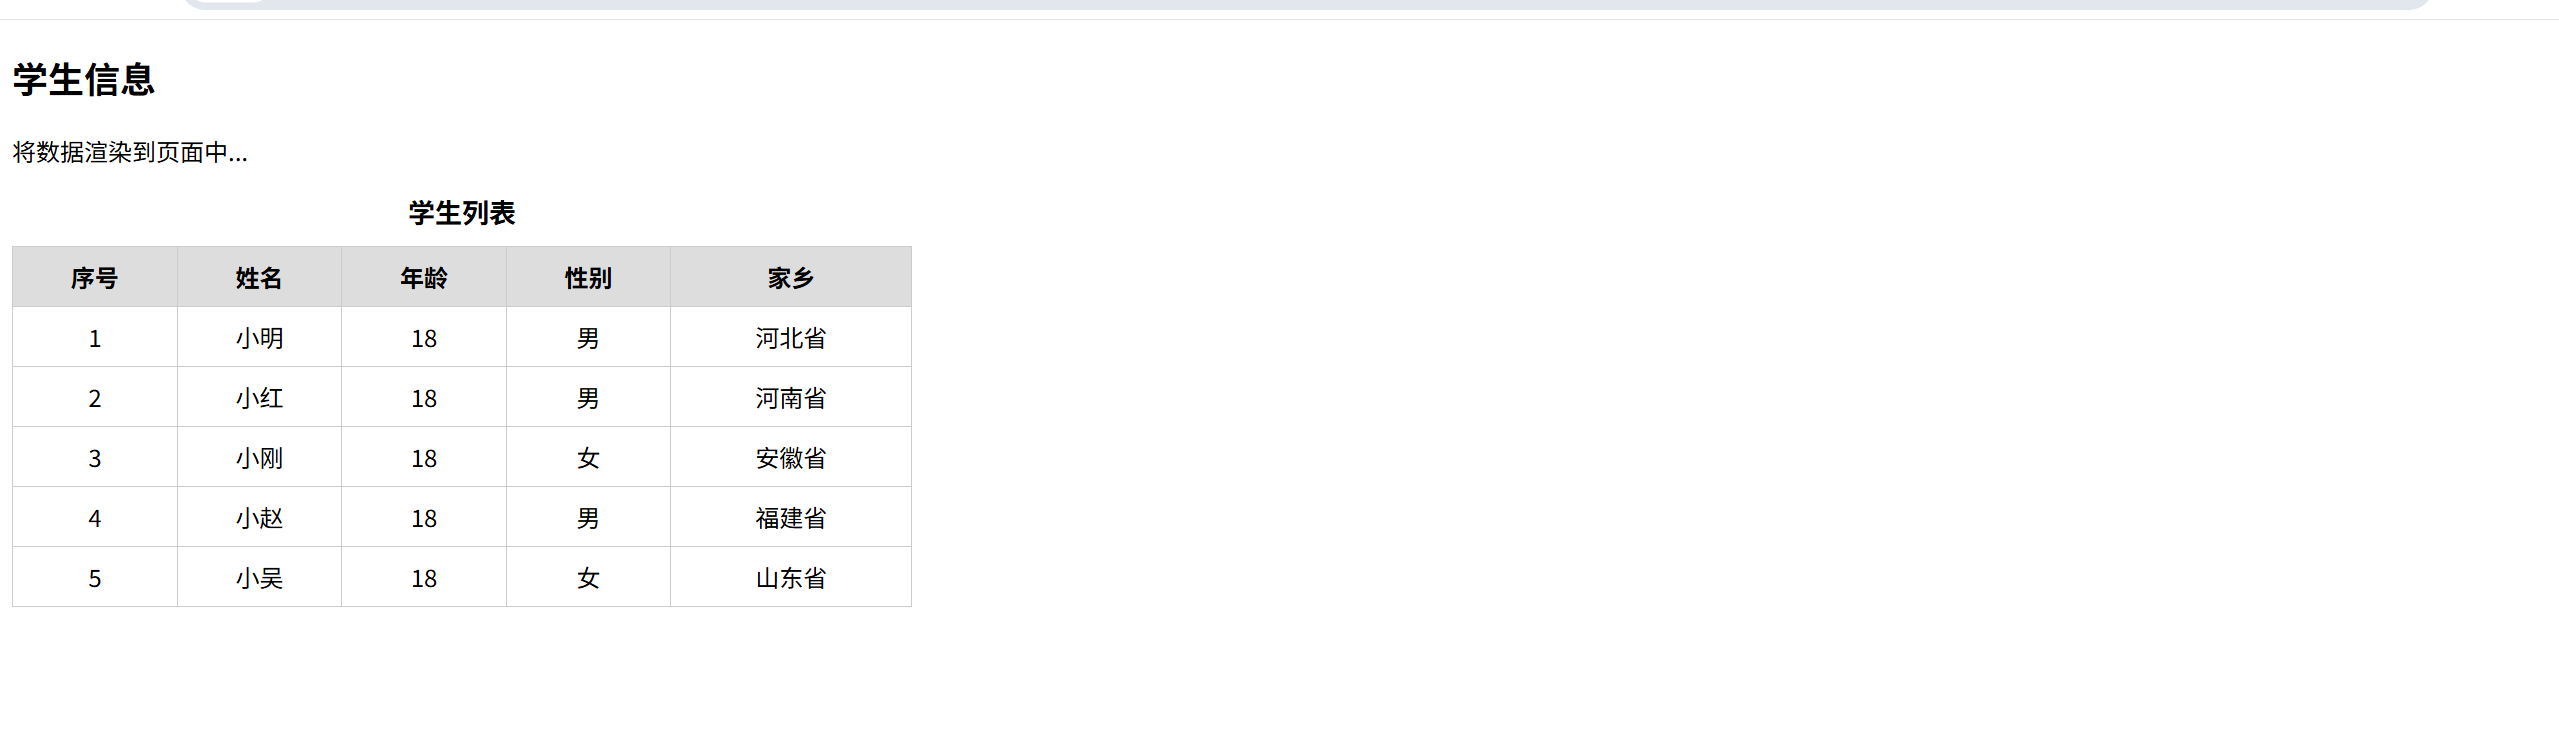Screen dimensions: 2559x732
Task: Click the 学生信息 page heading
Action: 84,80
